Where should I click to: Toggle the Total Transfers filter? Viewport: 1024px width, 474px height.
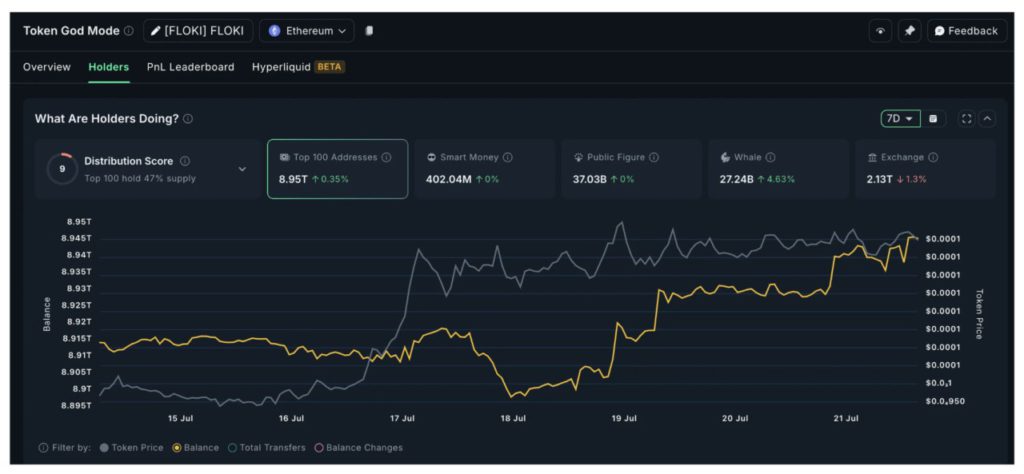(x=267, y=447)
